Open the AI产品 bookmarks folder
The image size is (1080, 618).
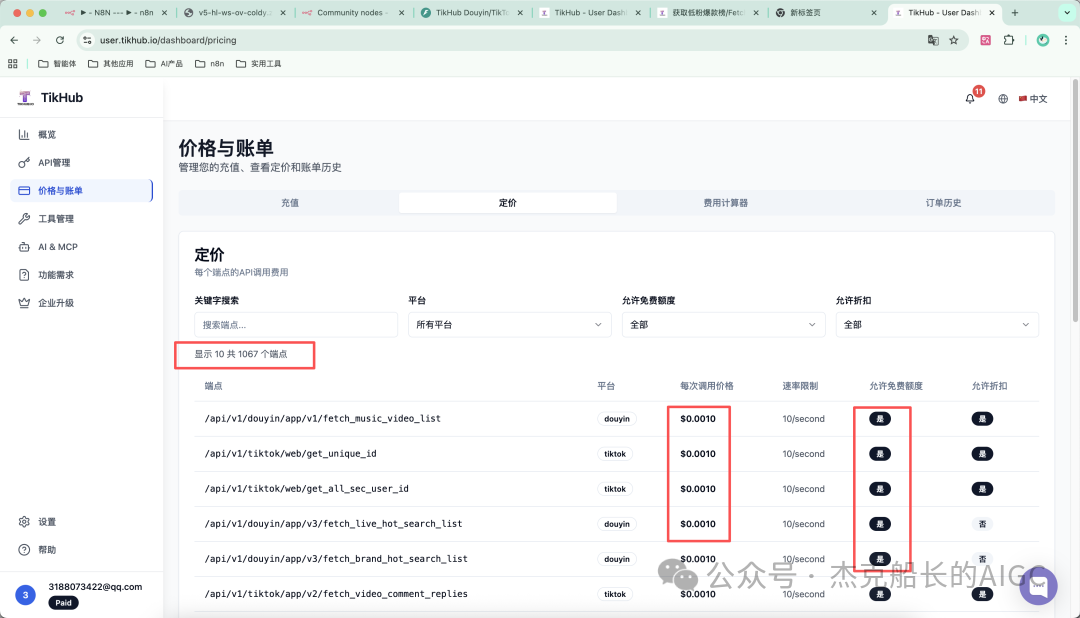[164, 63]
